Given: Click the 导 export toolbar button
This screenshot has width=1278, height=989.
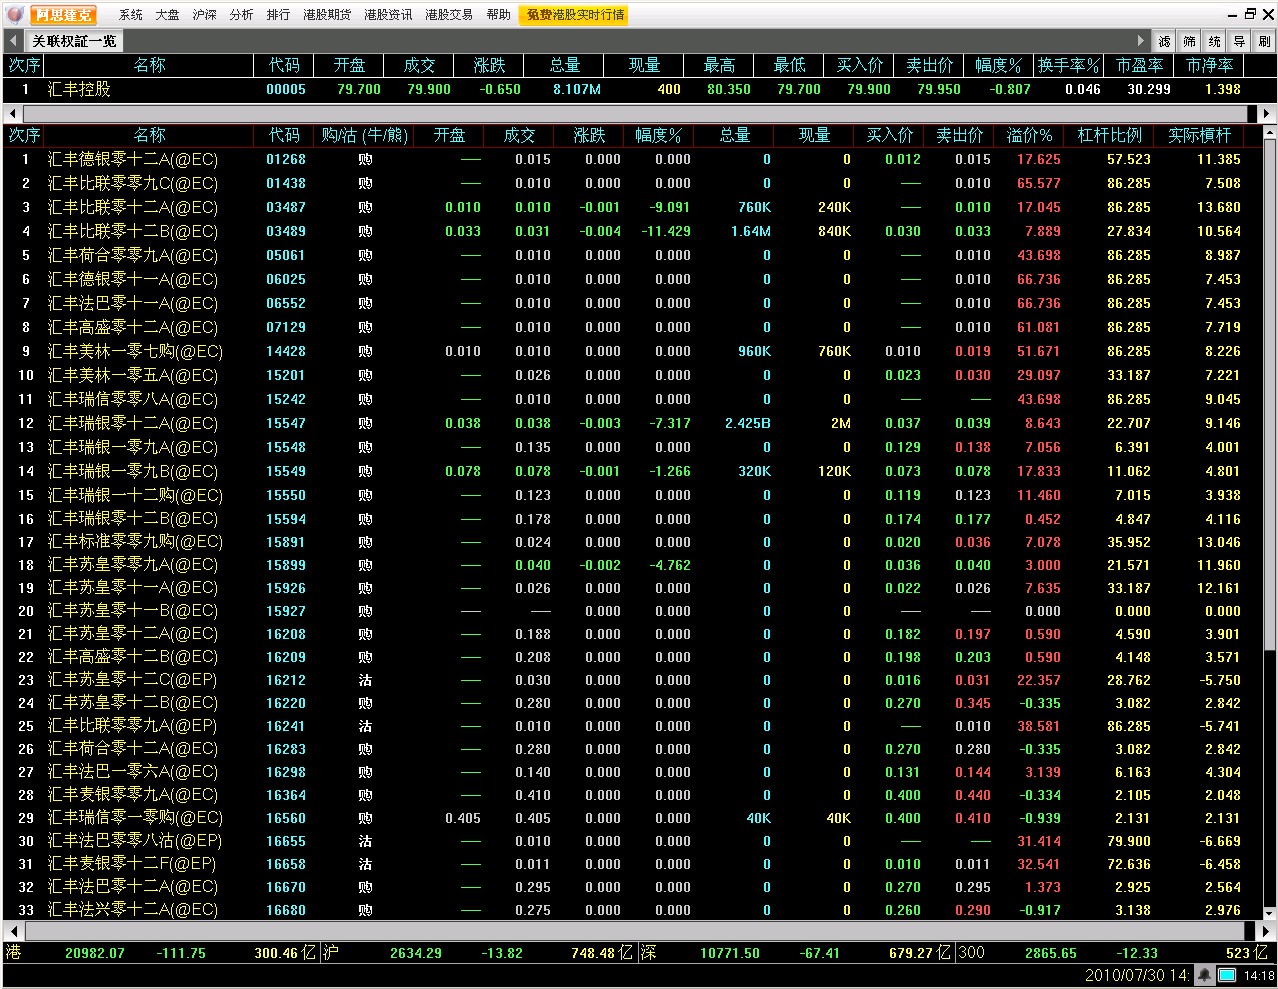Looking at the screenshot, I should (1240, 41).
